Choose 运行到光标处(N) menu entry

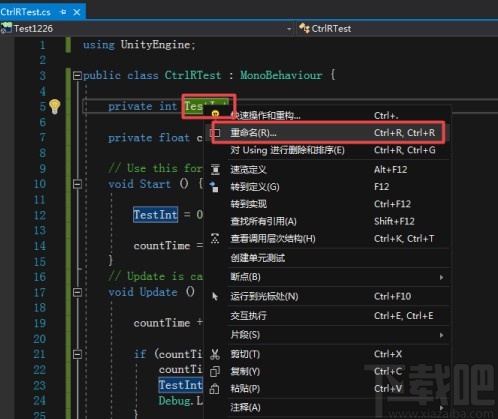point(327,296)
